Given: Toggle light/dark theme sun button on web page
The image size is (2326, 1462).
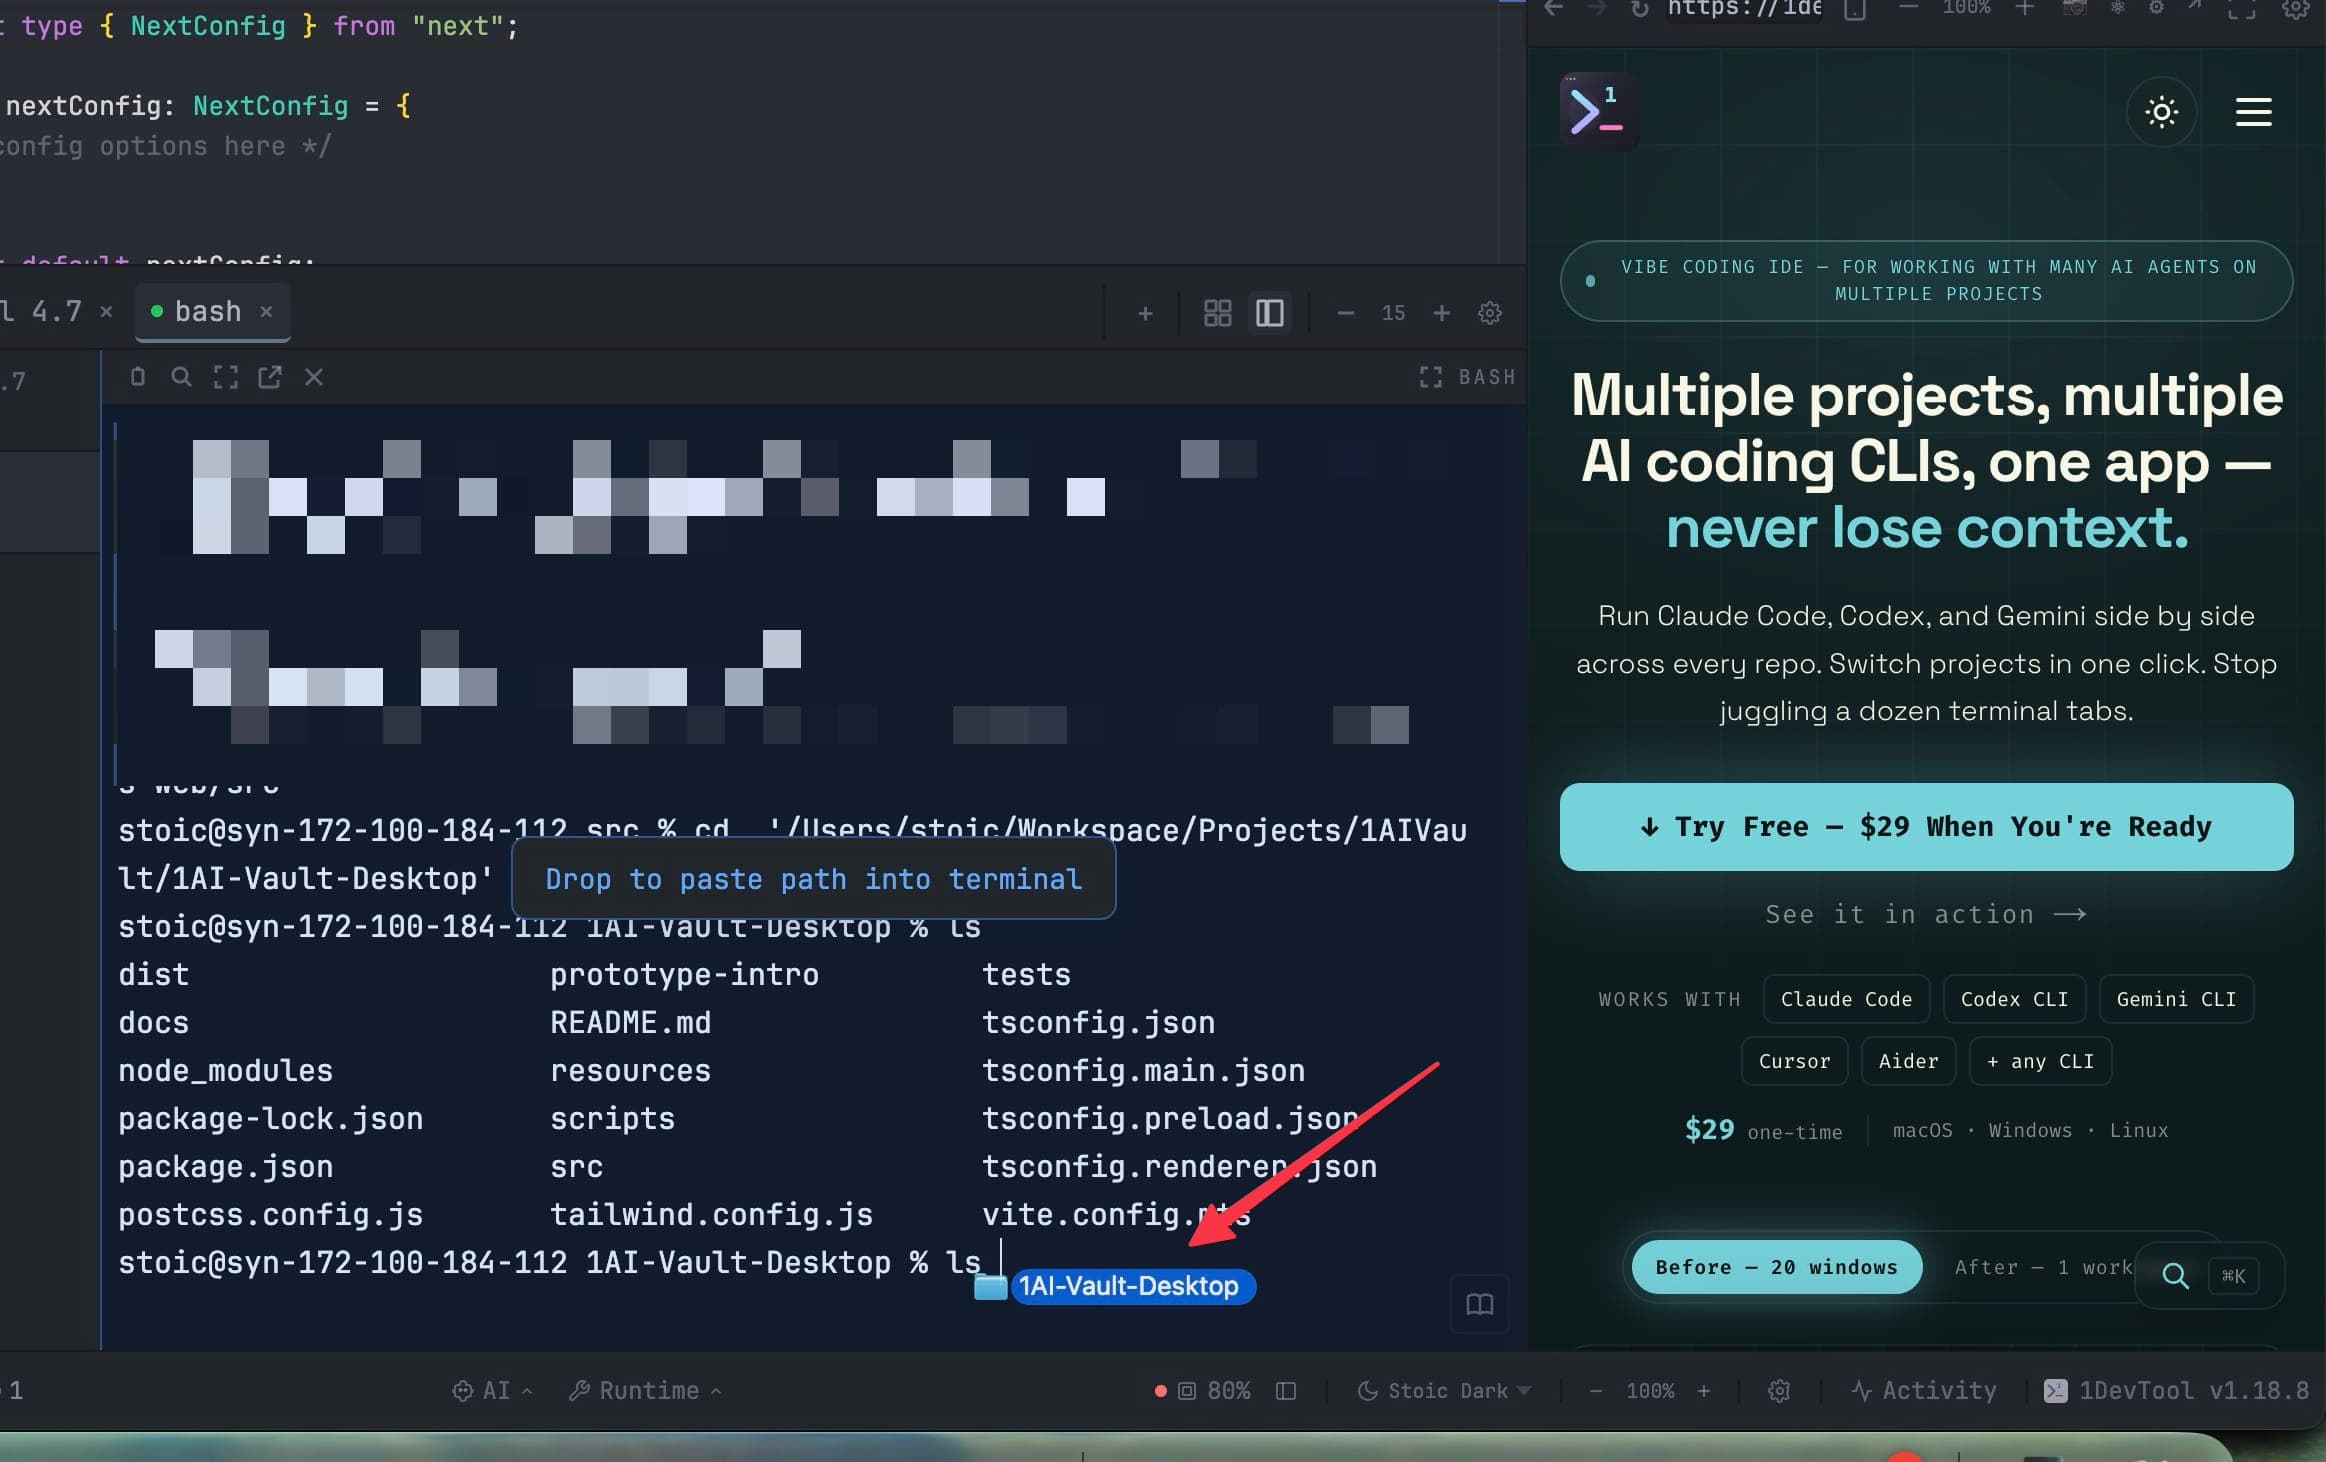Looking at the screenshot, I should coord(2162,111).
